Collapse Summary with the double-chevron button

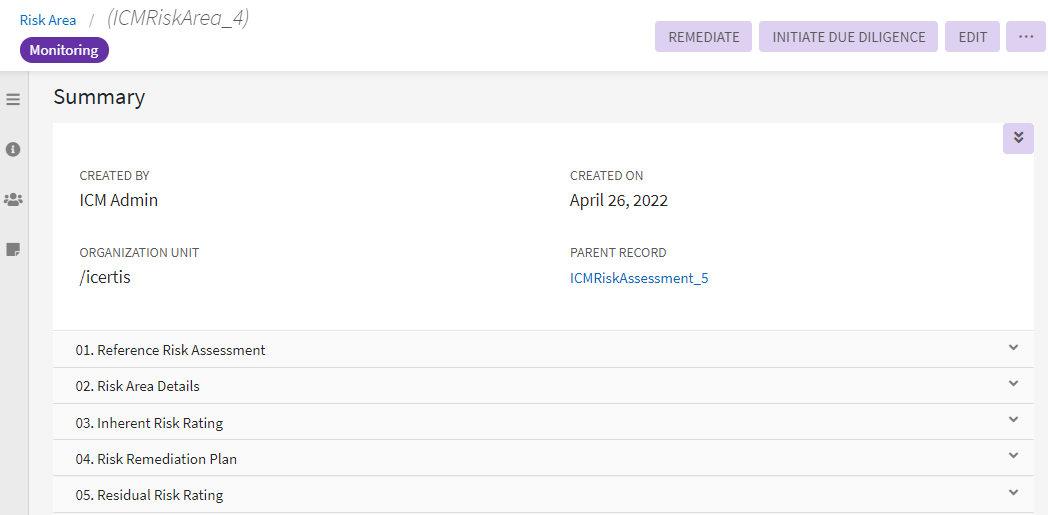tap(1018, 138)
